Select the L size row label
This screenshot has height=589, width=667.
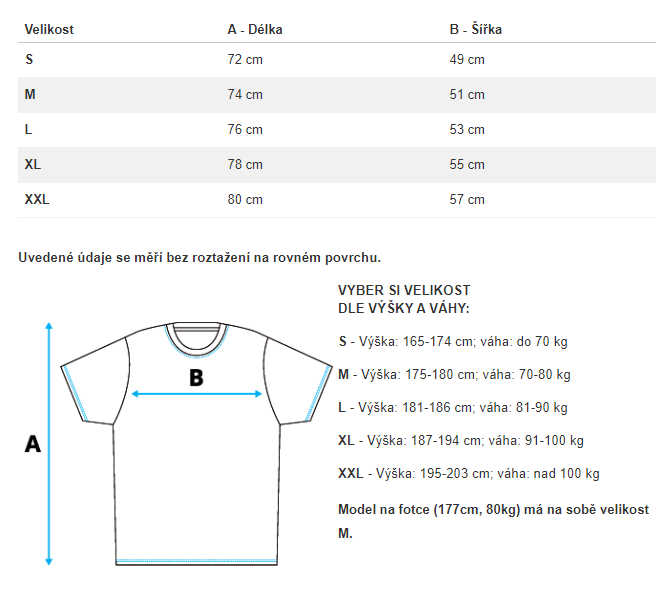point(29,129)
